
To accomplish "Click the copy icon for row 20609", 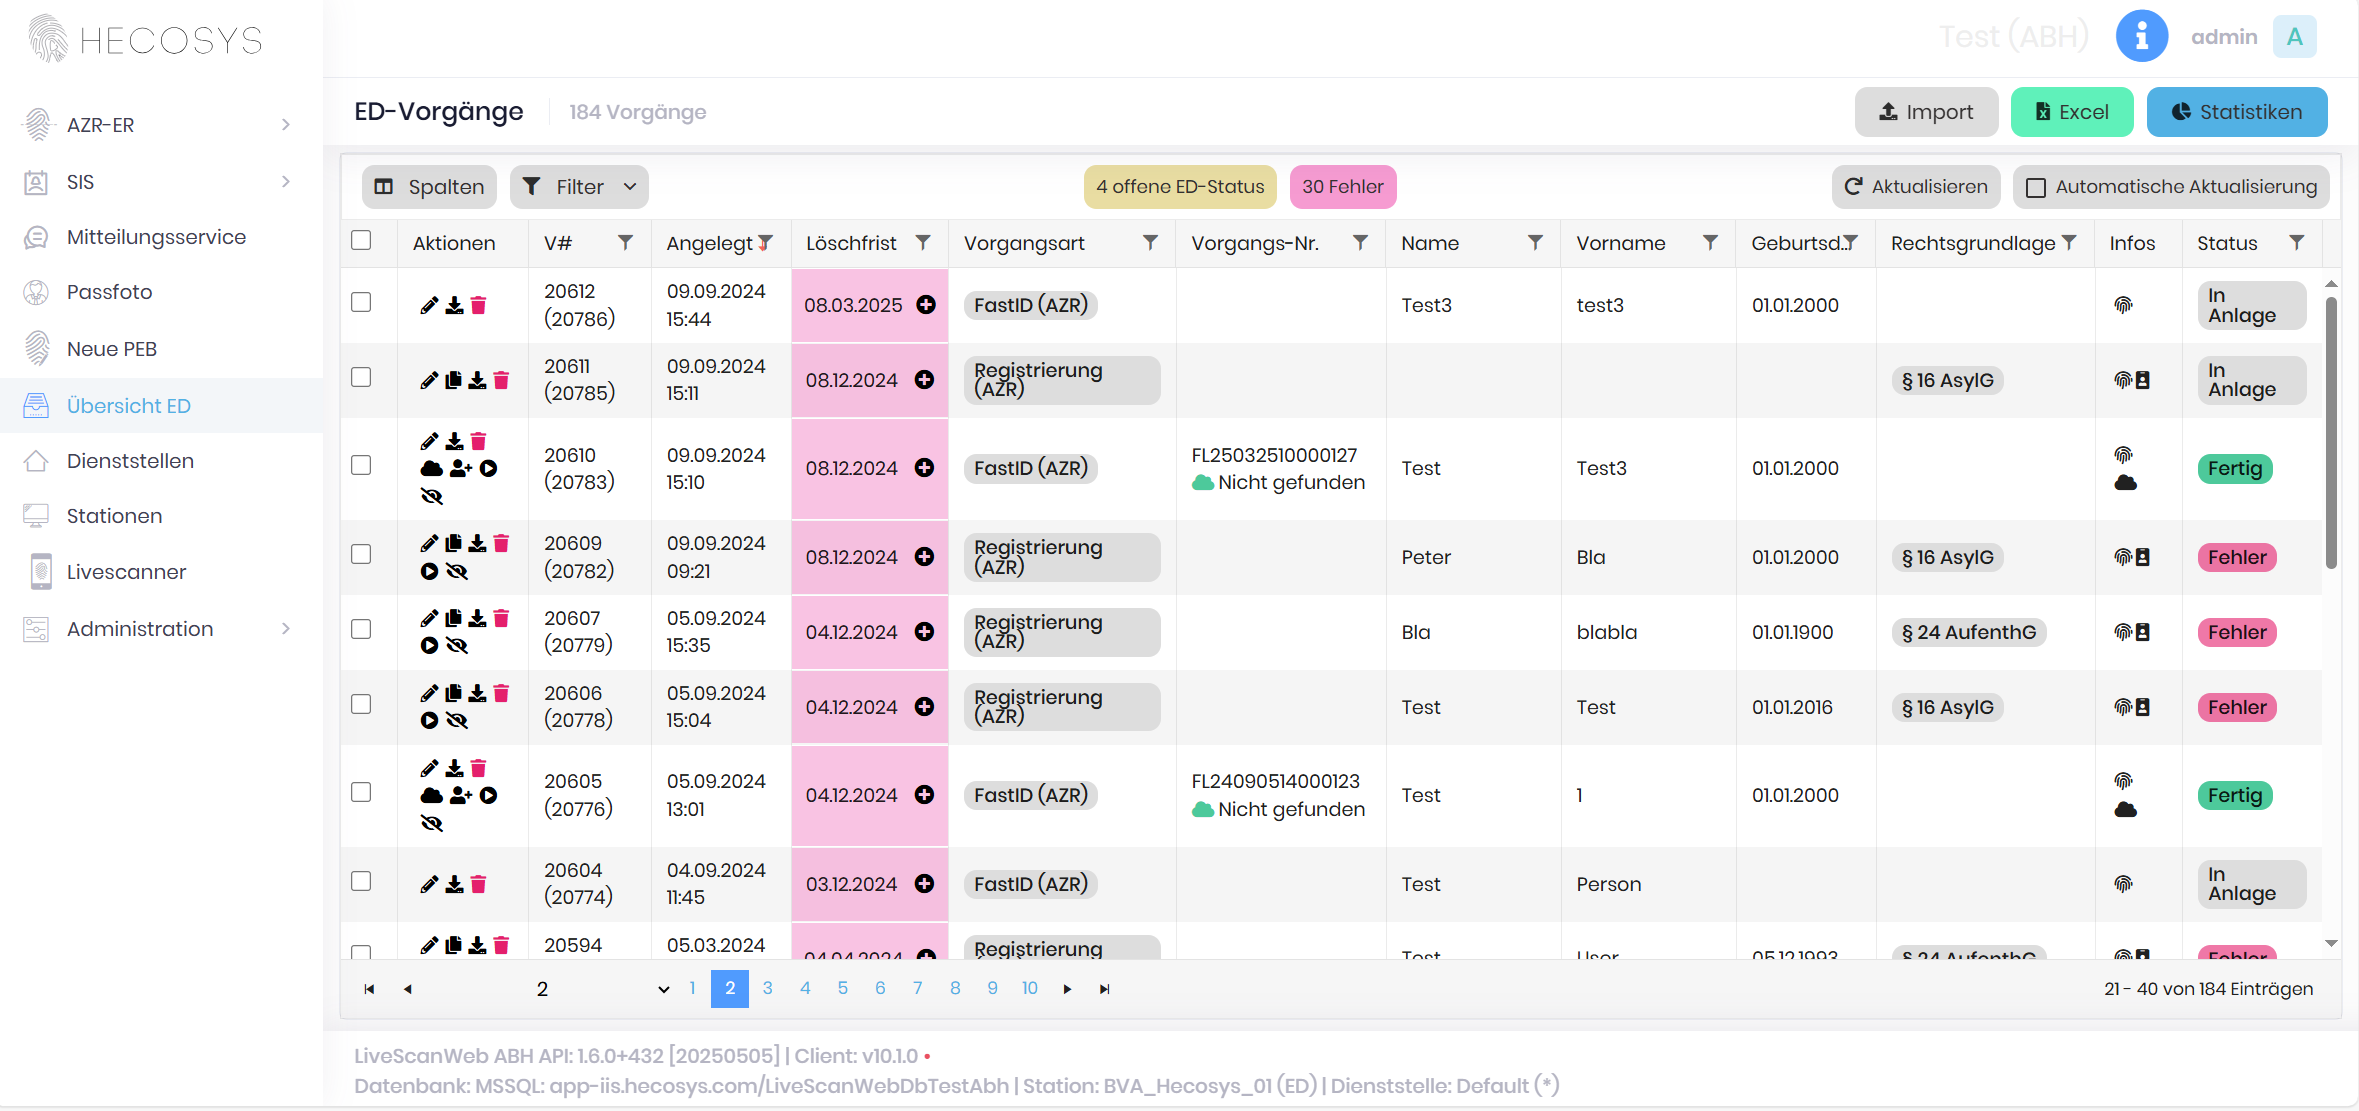I will click(453, 543).
